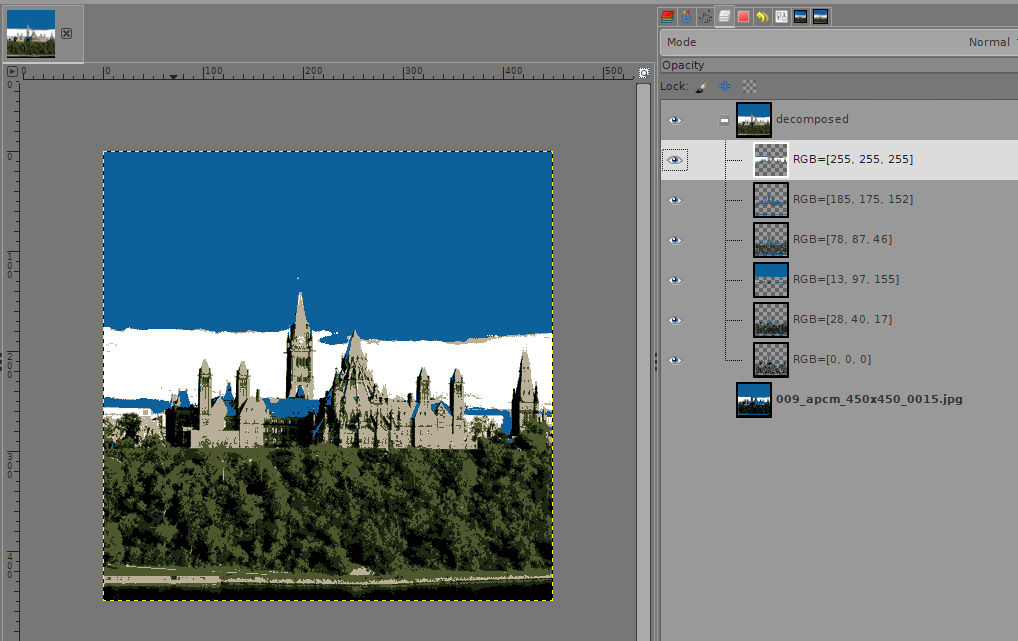
Task: Click the Undo History yellow arrow tab
Action: tap(762, 17)
